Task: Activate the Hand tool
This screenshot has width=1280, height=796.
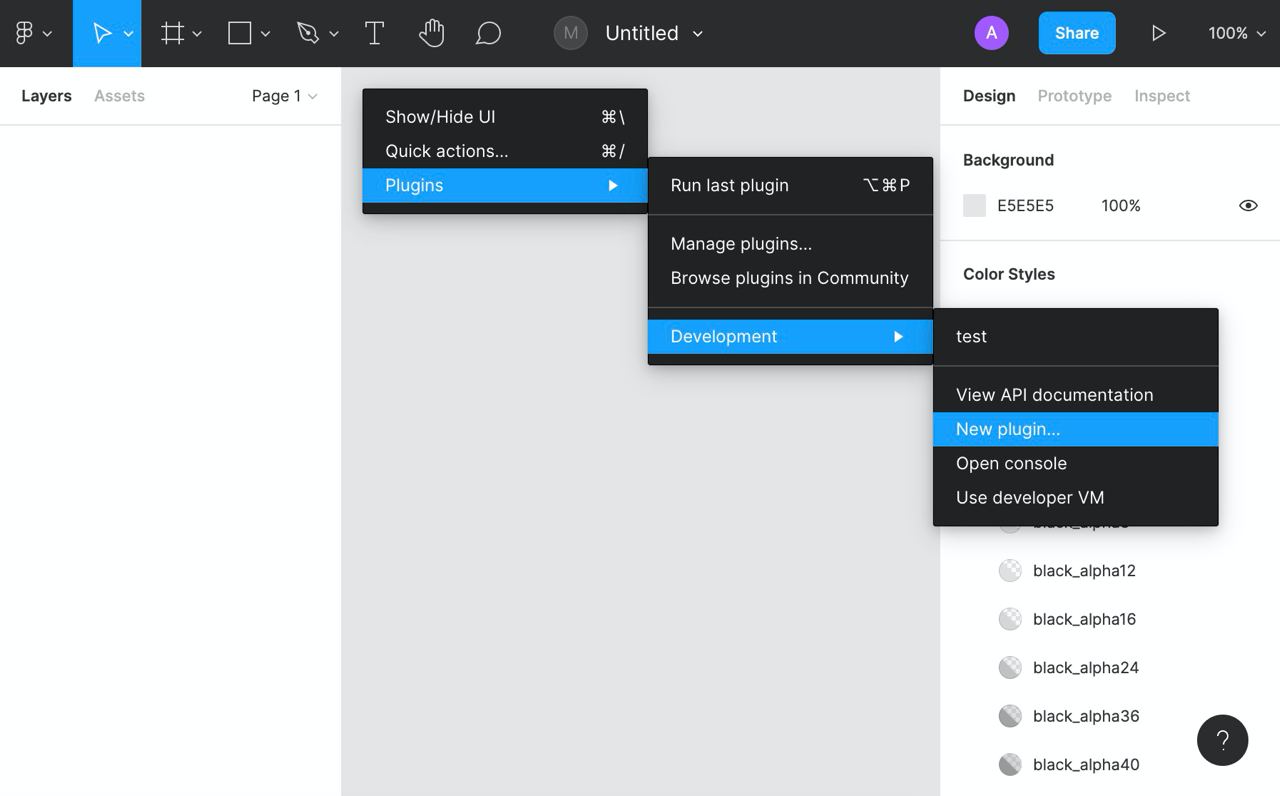Action: point(431,33)
